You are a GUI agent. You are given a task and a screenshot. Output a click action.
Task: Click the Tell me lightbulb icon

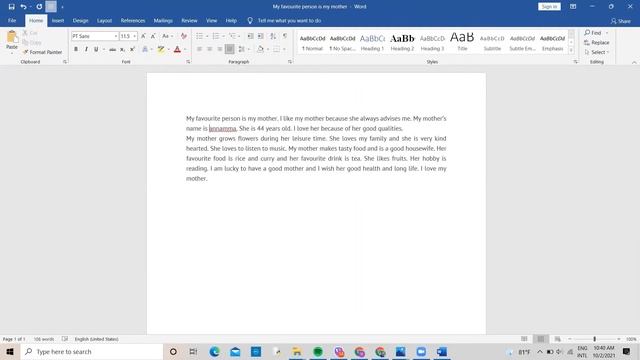coord(250,20)
